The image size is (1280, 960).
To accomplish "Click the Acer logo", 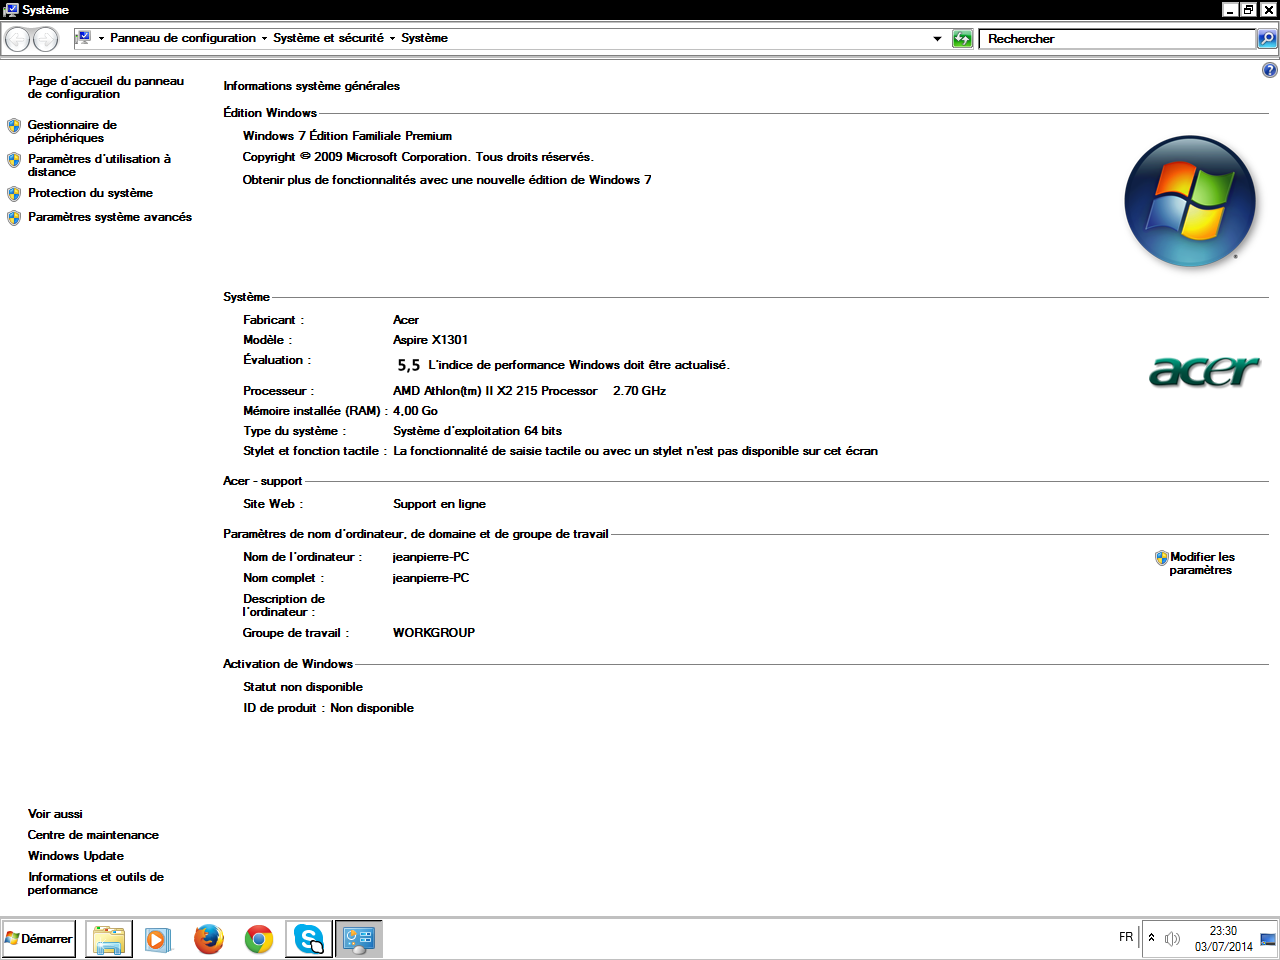I will click(x=1204, y=370).
